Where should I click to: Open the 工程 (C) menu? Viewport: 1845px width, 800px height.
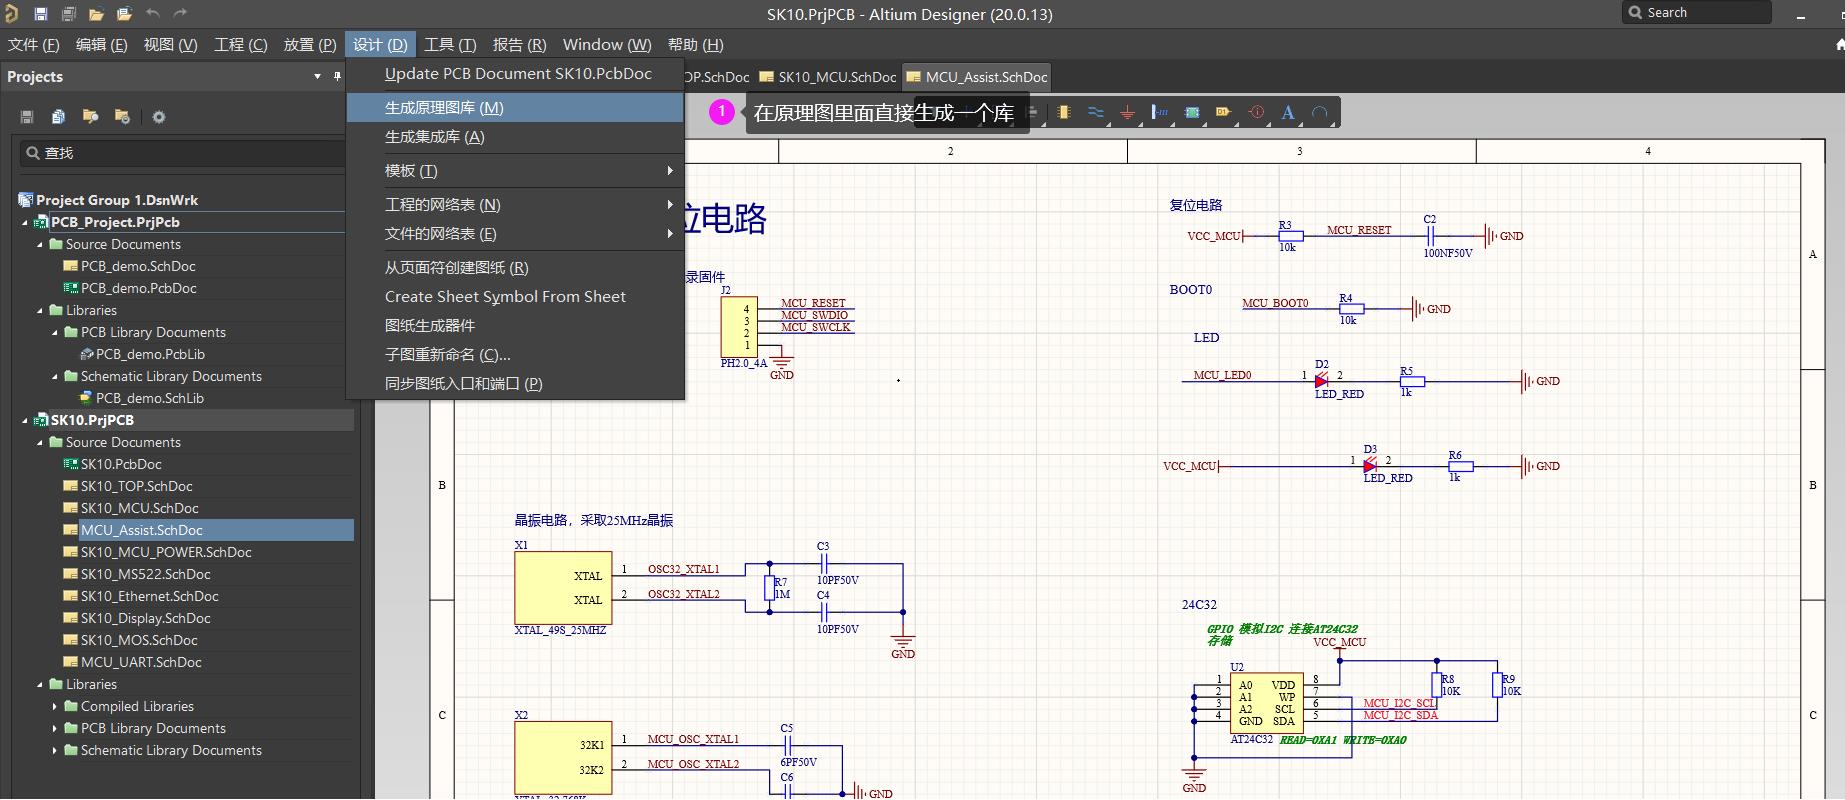(240, 45)
